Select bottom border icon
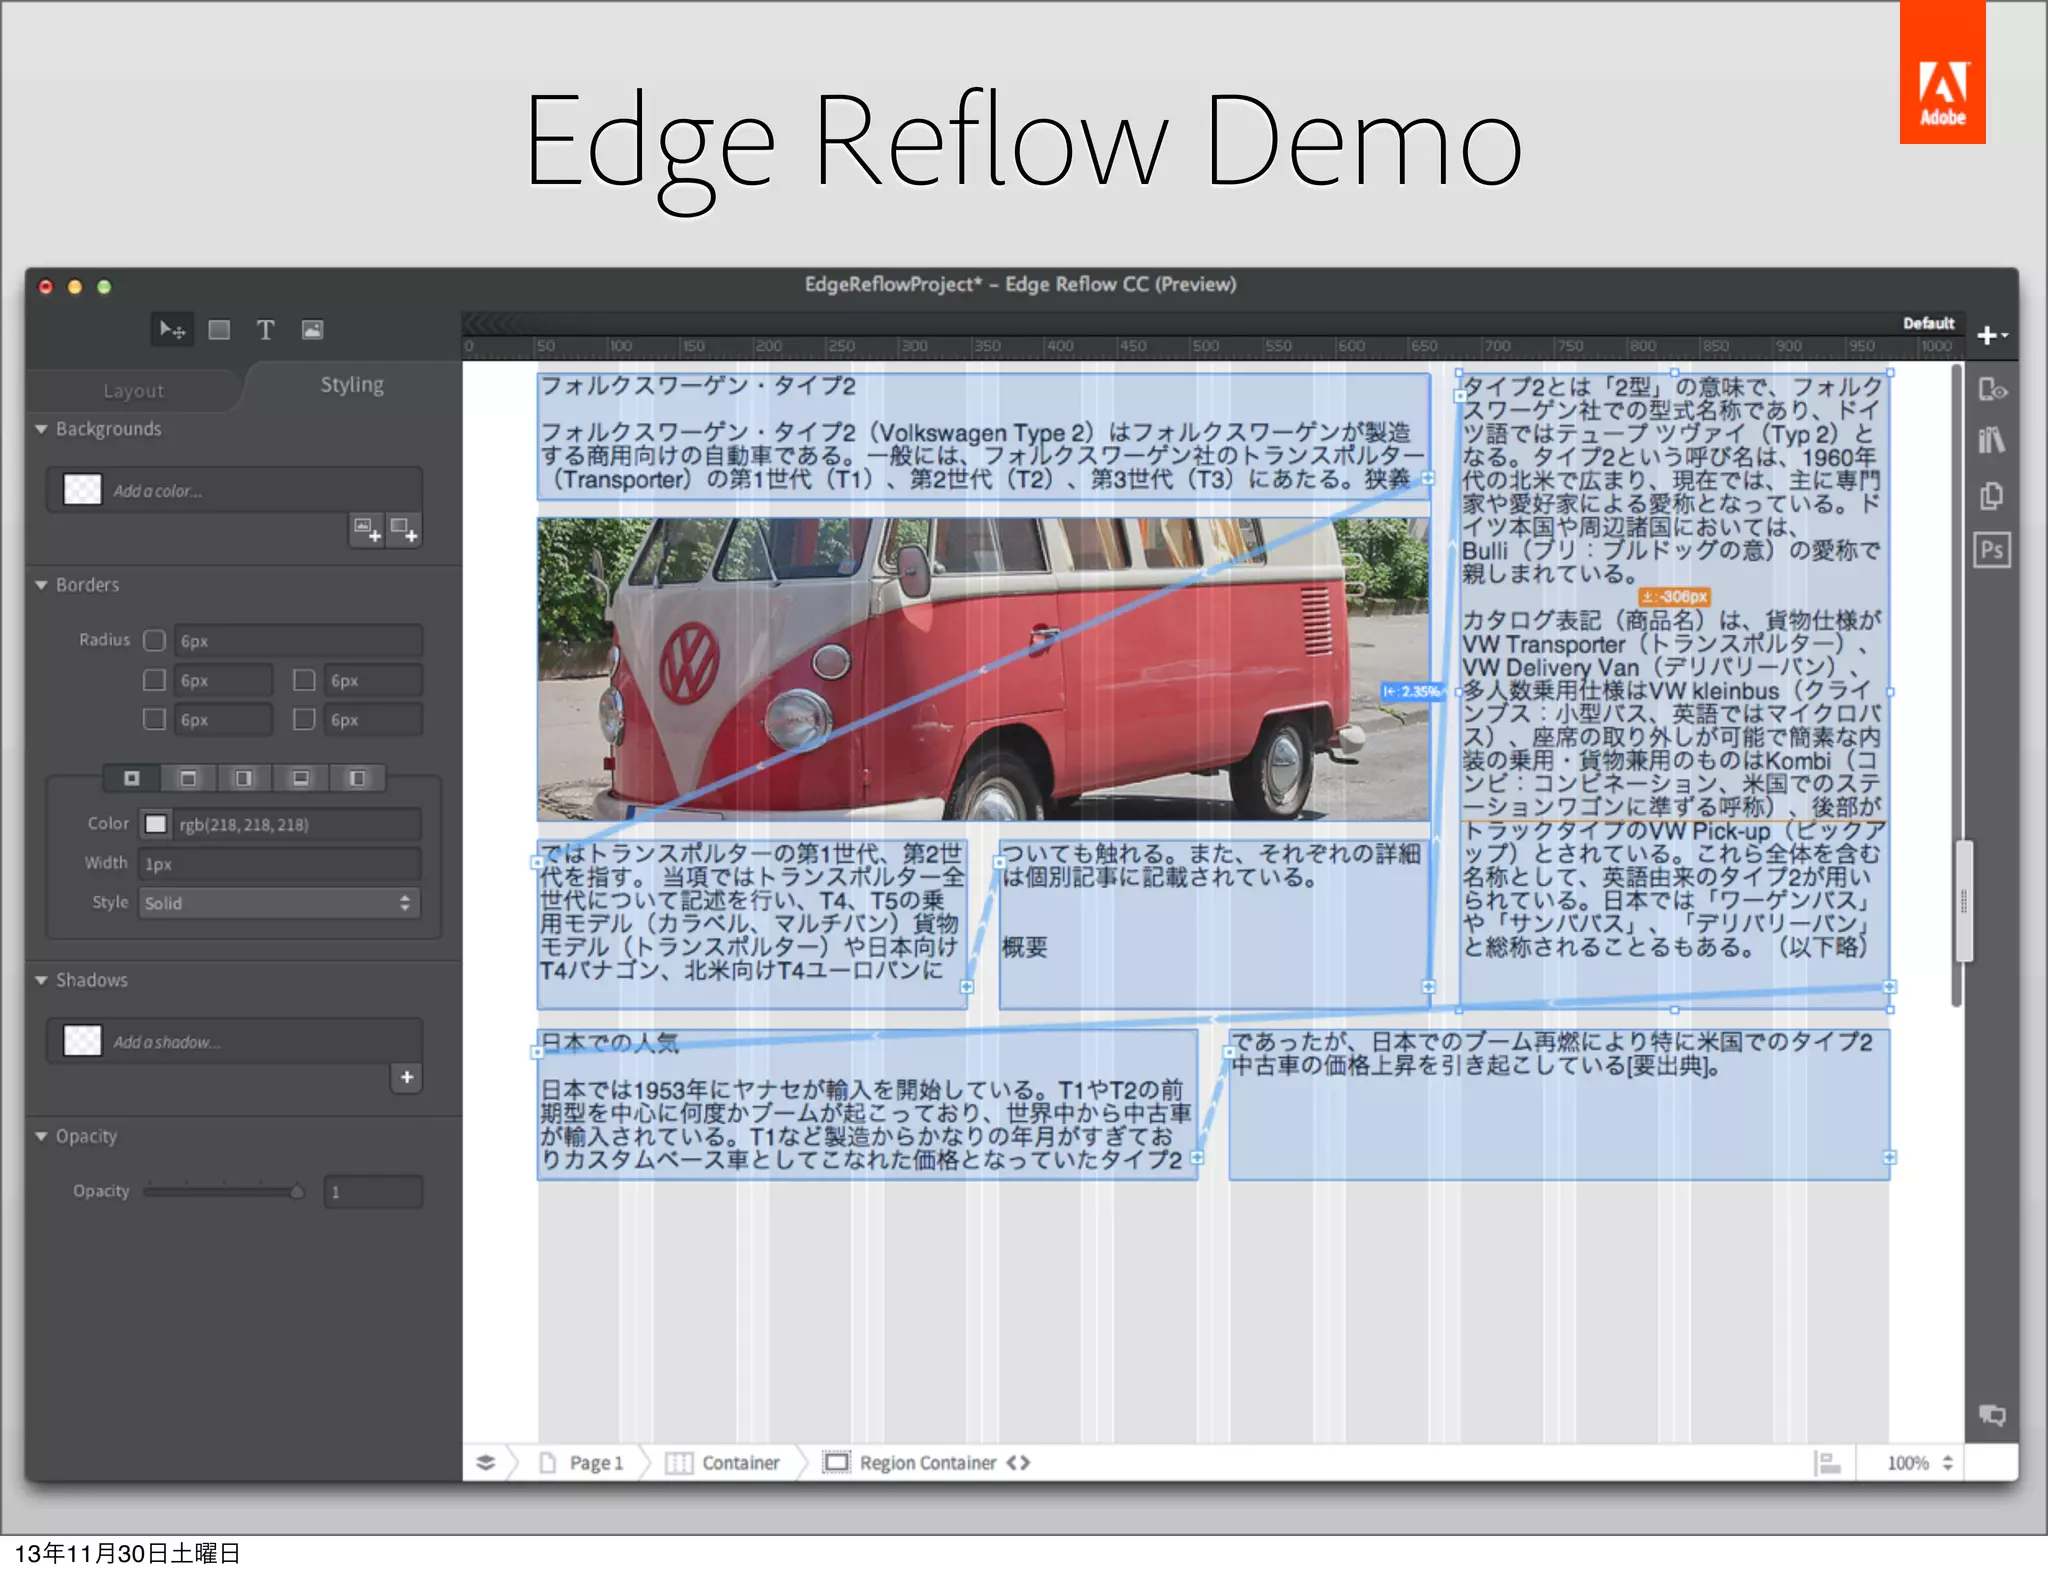The image size is (2048, 1576). pos(300,778)
